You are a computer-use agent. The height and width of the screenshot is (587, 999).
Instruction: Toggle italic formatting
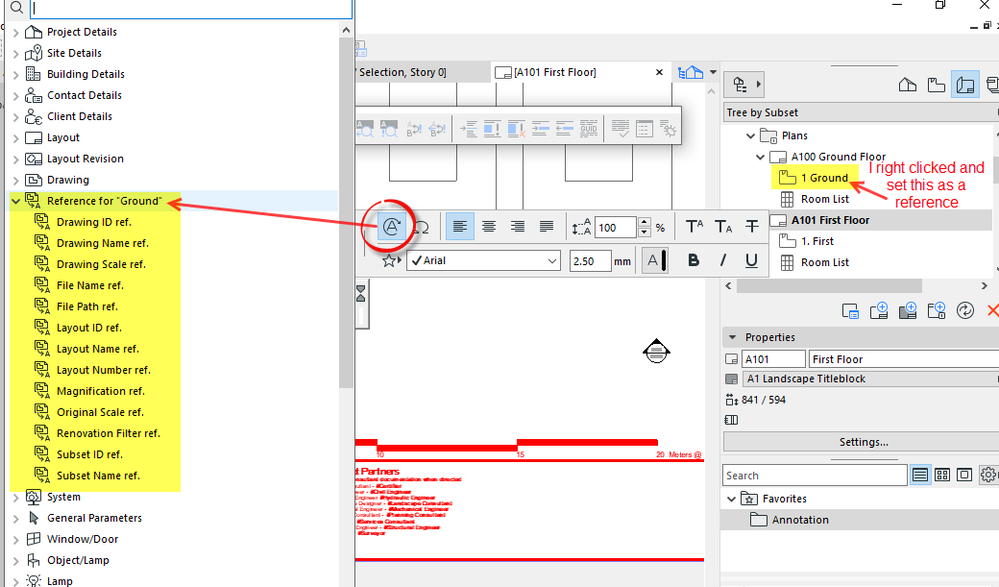(722, 261)
